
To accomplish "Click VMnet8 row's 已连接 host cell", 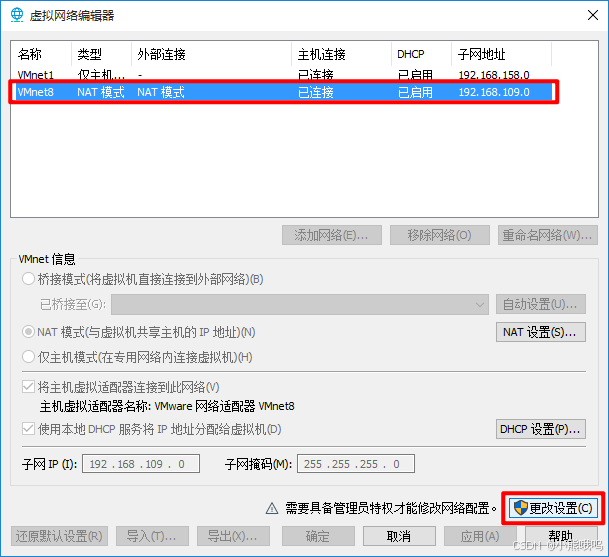I will (316, 92).
